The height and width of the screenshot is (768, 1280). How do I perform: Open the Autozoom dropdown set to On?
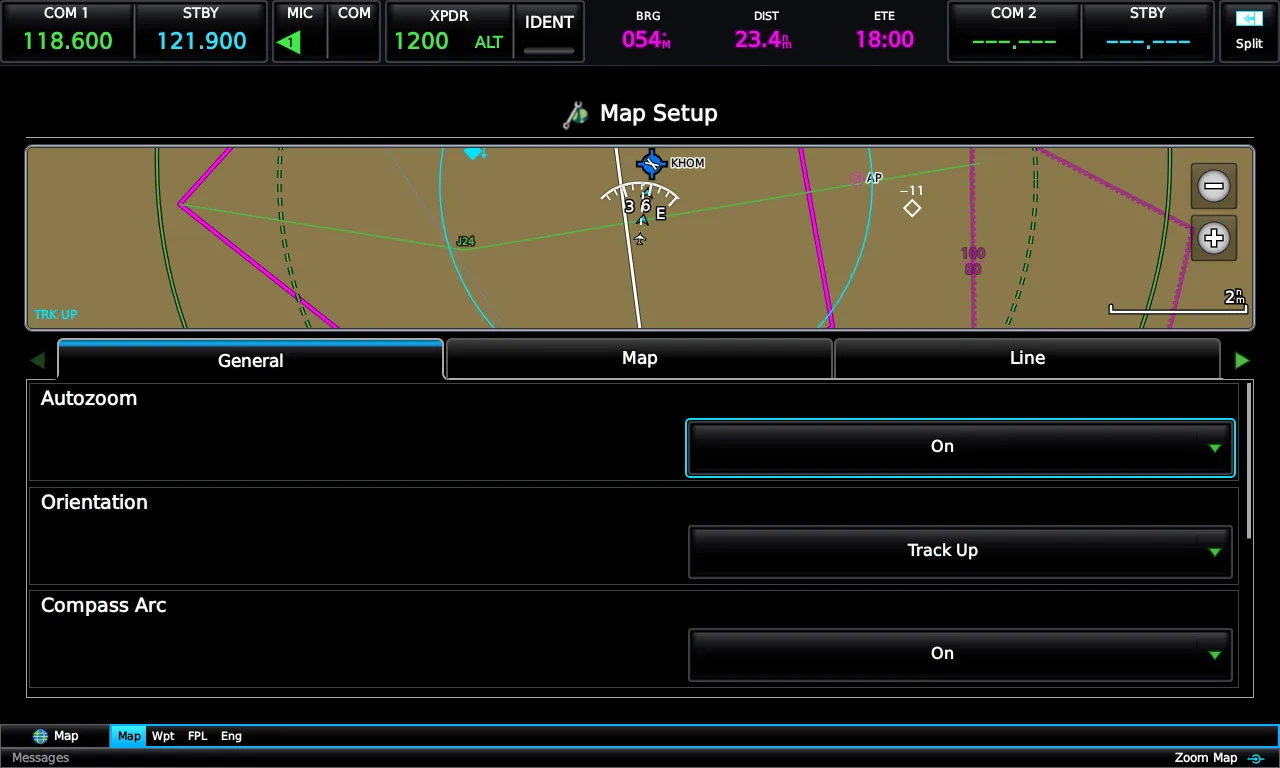(960, 447)
